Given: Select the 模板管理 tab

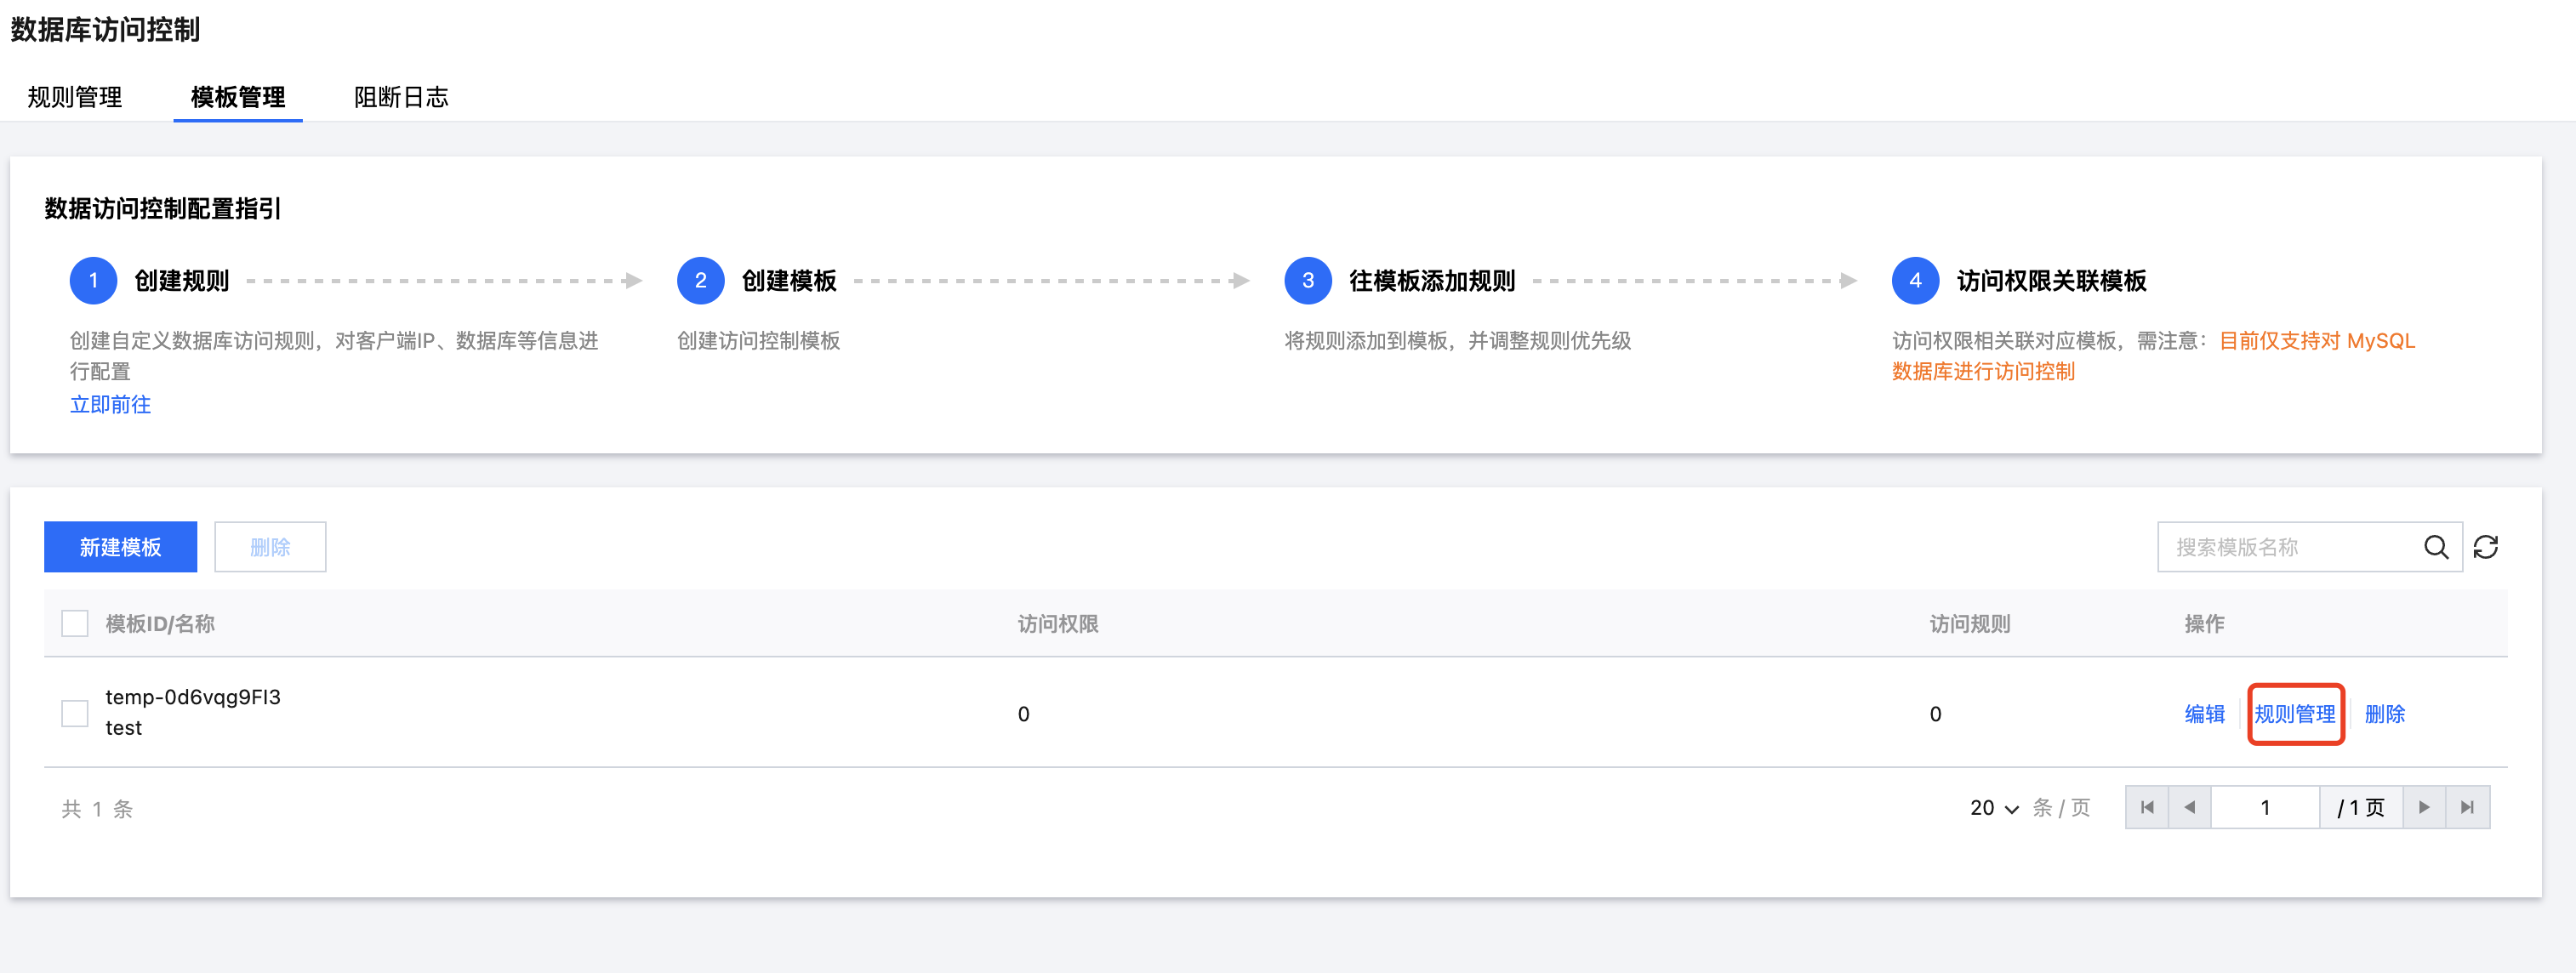Looking at the screenshot, I should pos(238,97).
